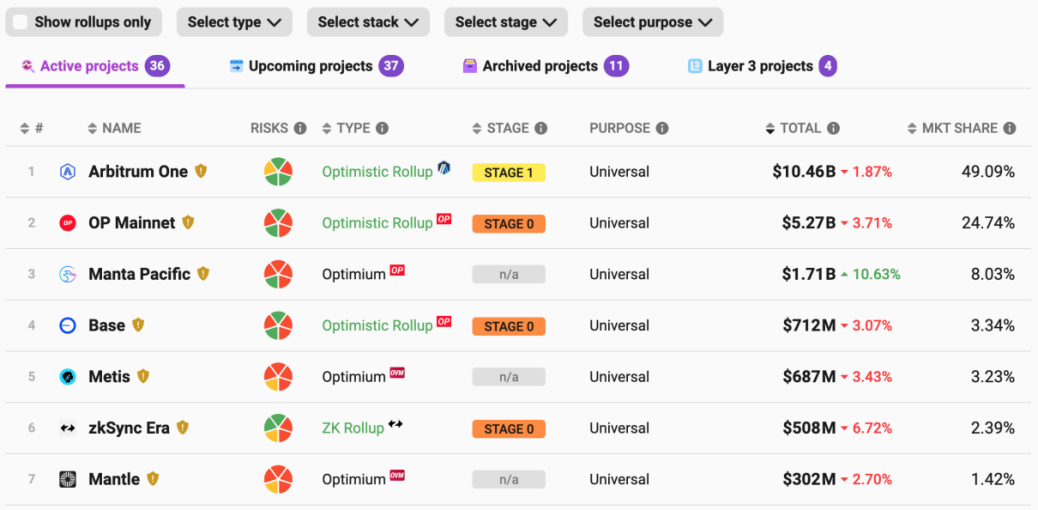Click the OP Mainnet risk pie chart
The height and width of the screenshot is (510, 1038).
pos(278,223)
